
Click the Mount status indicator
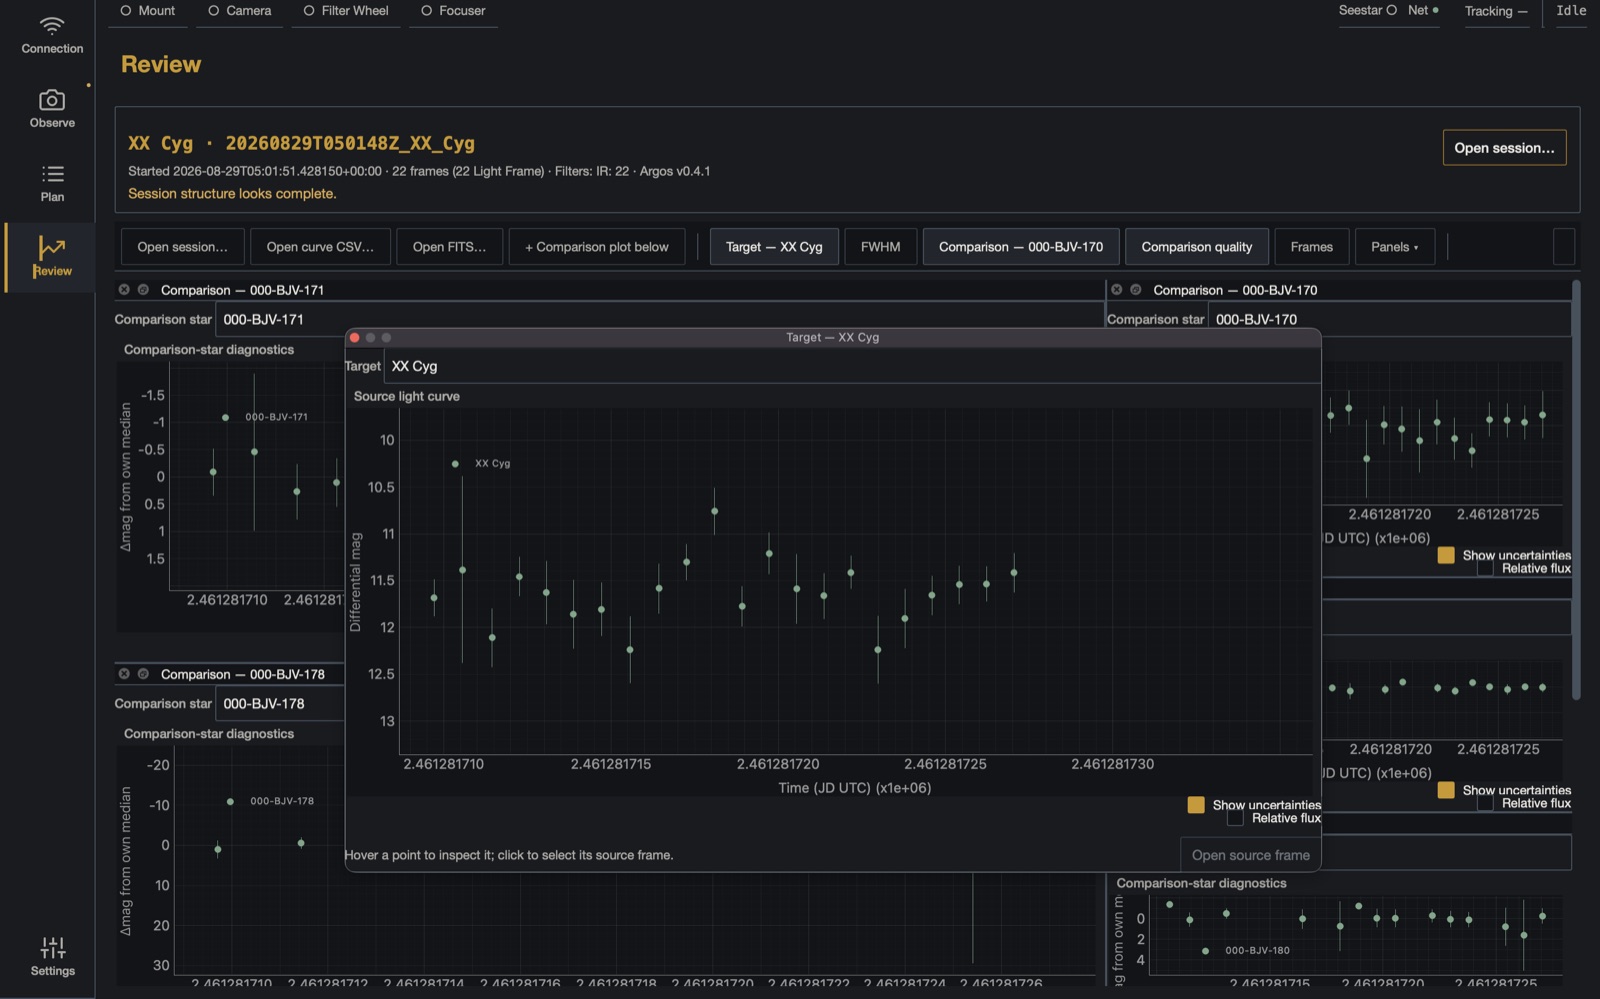(148, 11)
